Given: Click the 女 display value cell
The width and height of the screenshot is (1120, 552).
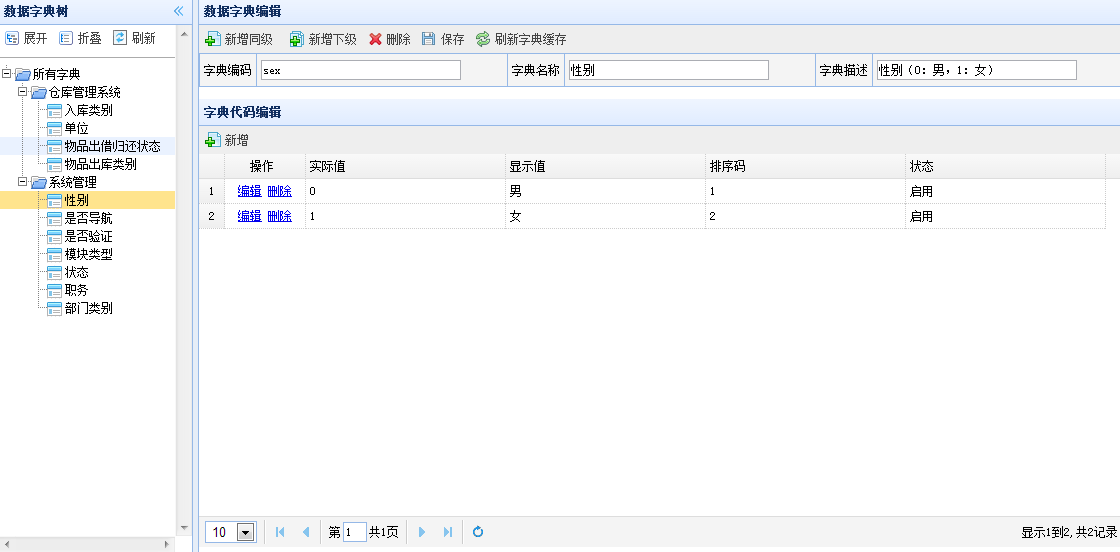Looking at the screenshot, I should [605, 216].
